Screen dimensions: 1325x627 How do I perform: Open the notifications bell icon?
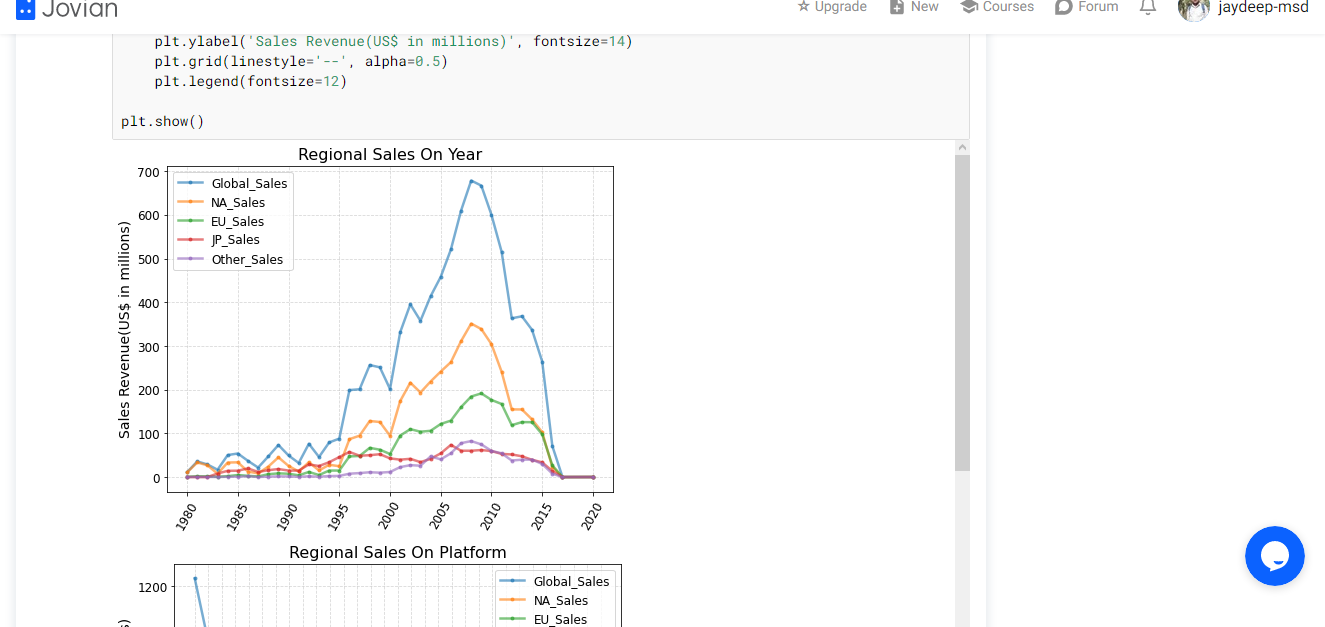[x=1148, y=6]
